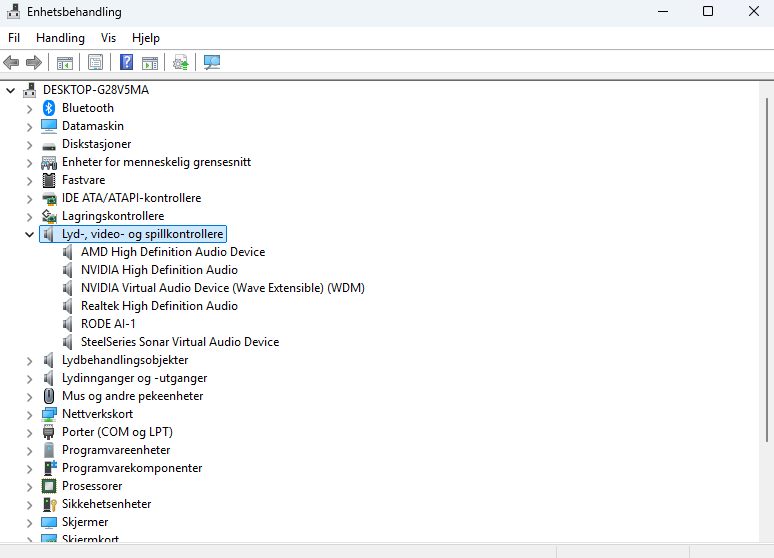Expand the Programvareenheter category
774x558 pixels.
coord(29,451)
